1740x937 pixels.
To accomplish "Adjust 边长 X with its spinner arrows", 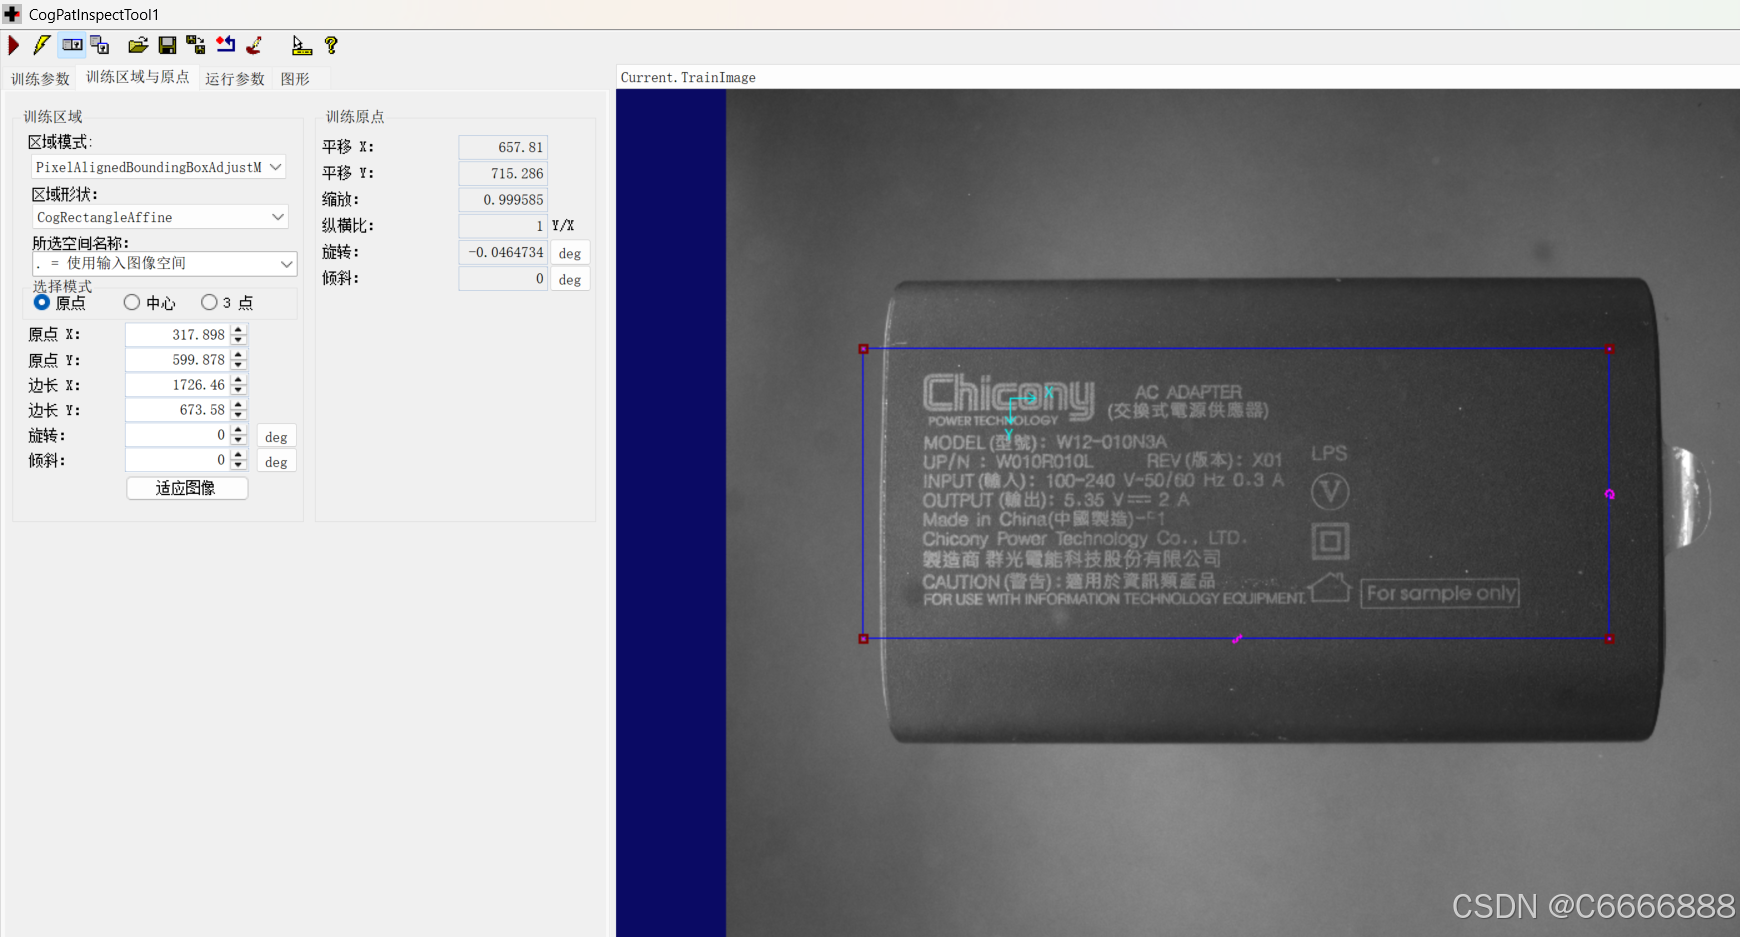I will 239,384.
